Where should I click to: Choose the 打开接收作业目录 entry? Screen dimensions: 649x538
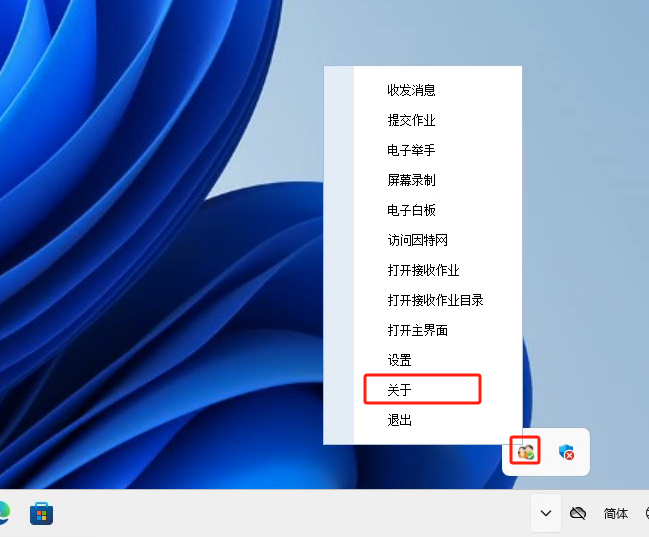point(435,300)
